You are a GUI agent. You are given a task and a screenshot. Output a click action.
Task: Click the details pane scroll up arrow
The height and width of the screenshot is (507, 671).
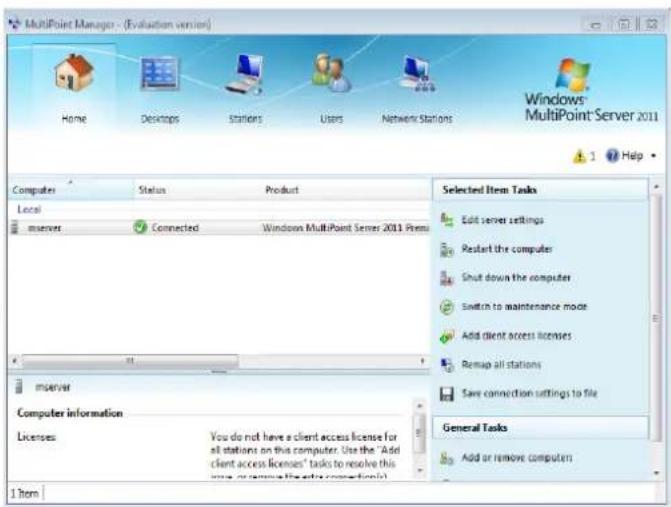[x=420, y=406]
